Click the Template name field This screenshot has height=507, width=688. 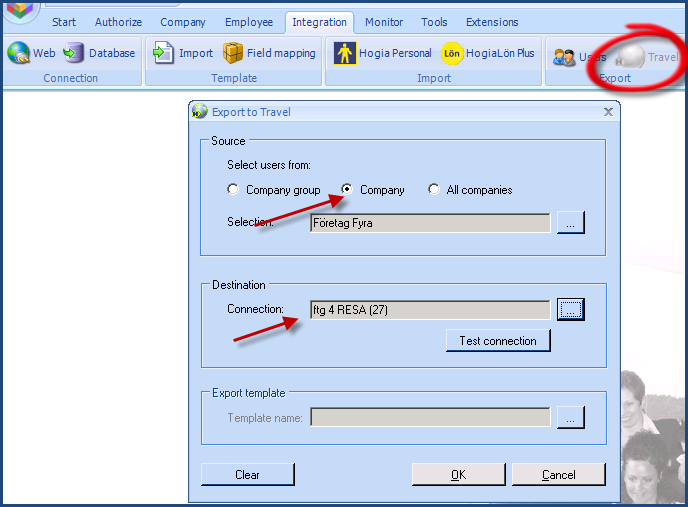pyautogui.click(x=430, y=417)
